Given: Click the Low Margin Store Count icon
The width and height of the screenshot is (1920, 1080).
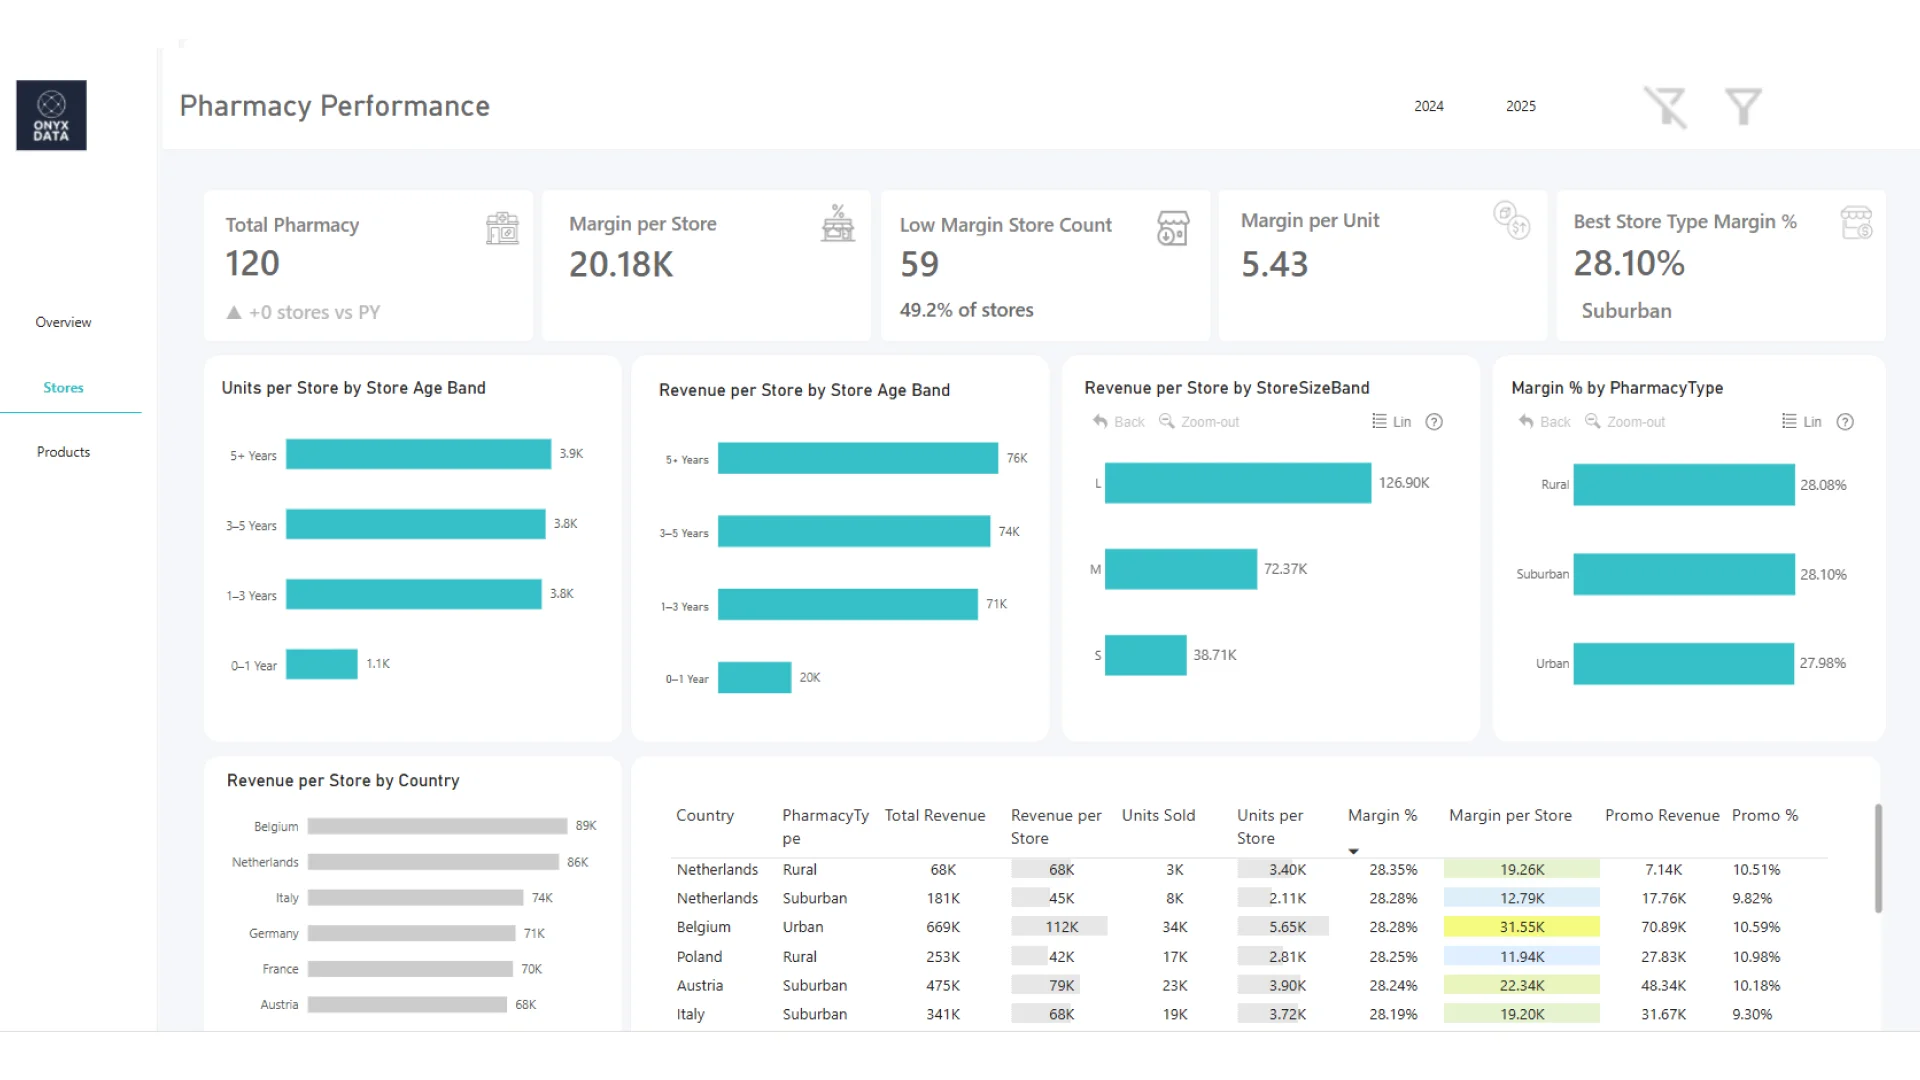Looking at the screenshot, I should point(1172,228).
